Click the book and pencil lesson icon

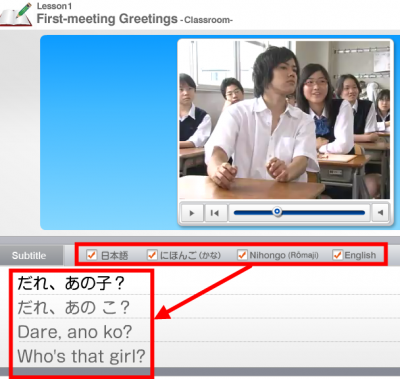pos(17,14)
